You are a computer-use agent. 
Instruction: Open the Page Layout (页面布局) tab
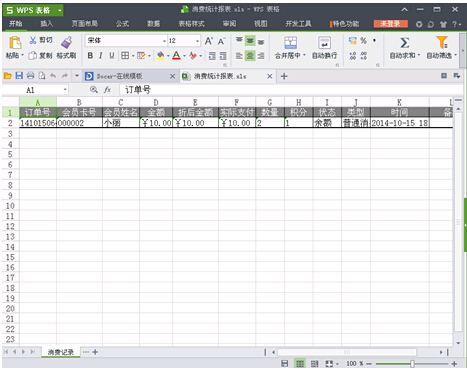(x=85, y=24)
